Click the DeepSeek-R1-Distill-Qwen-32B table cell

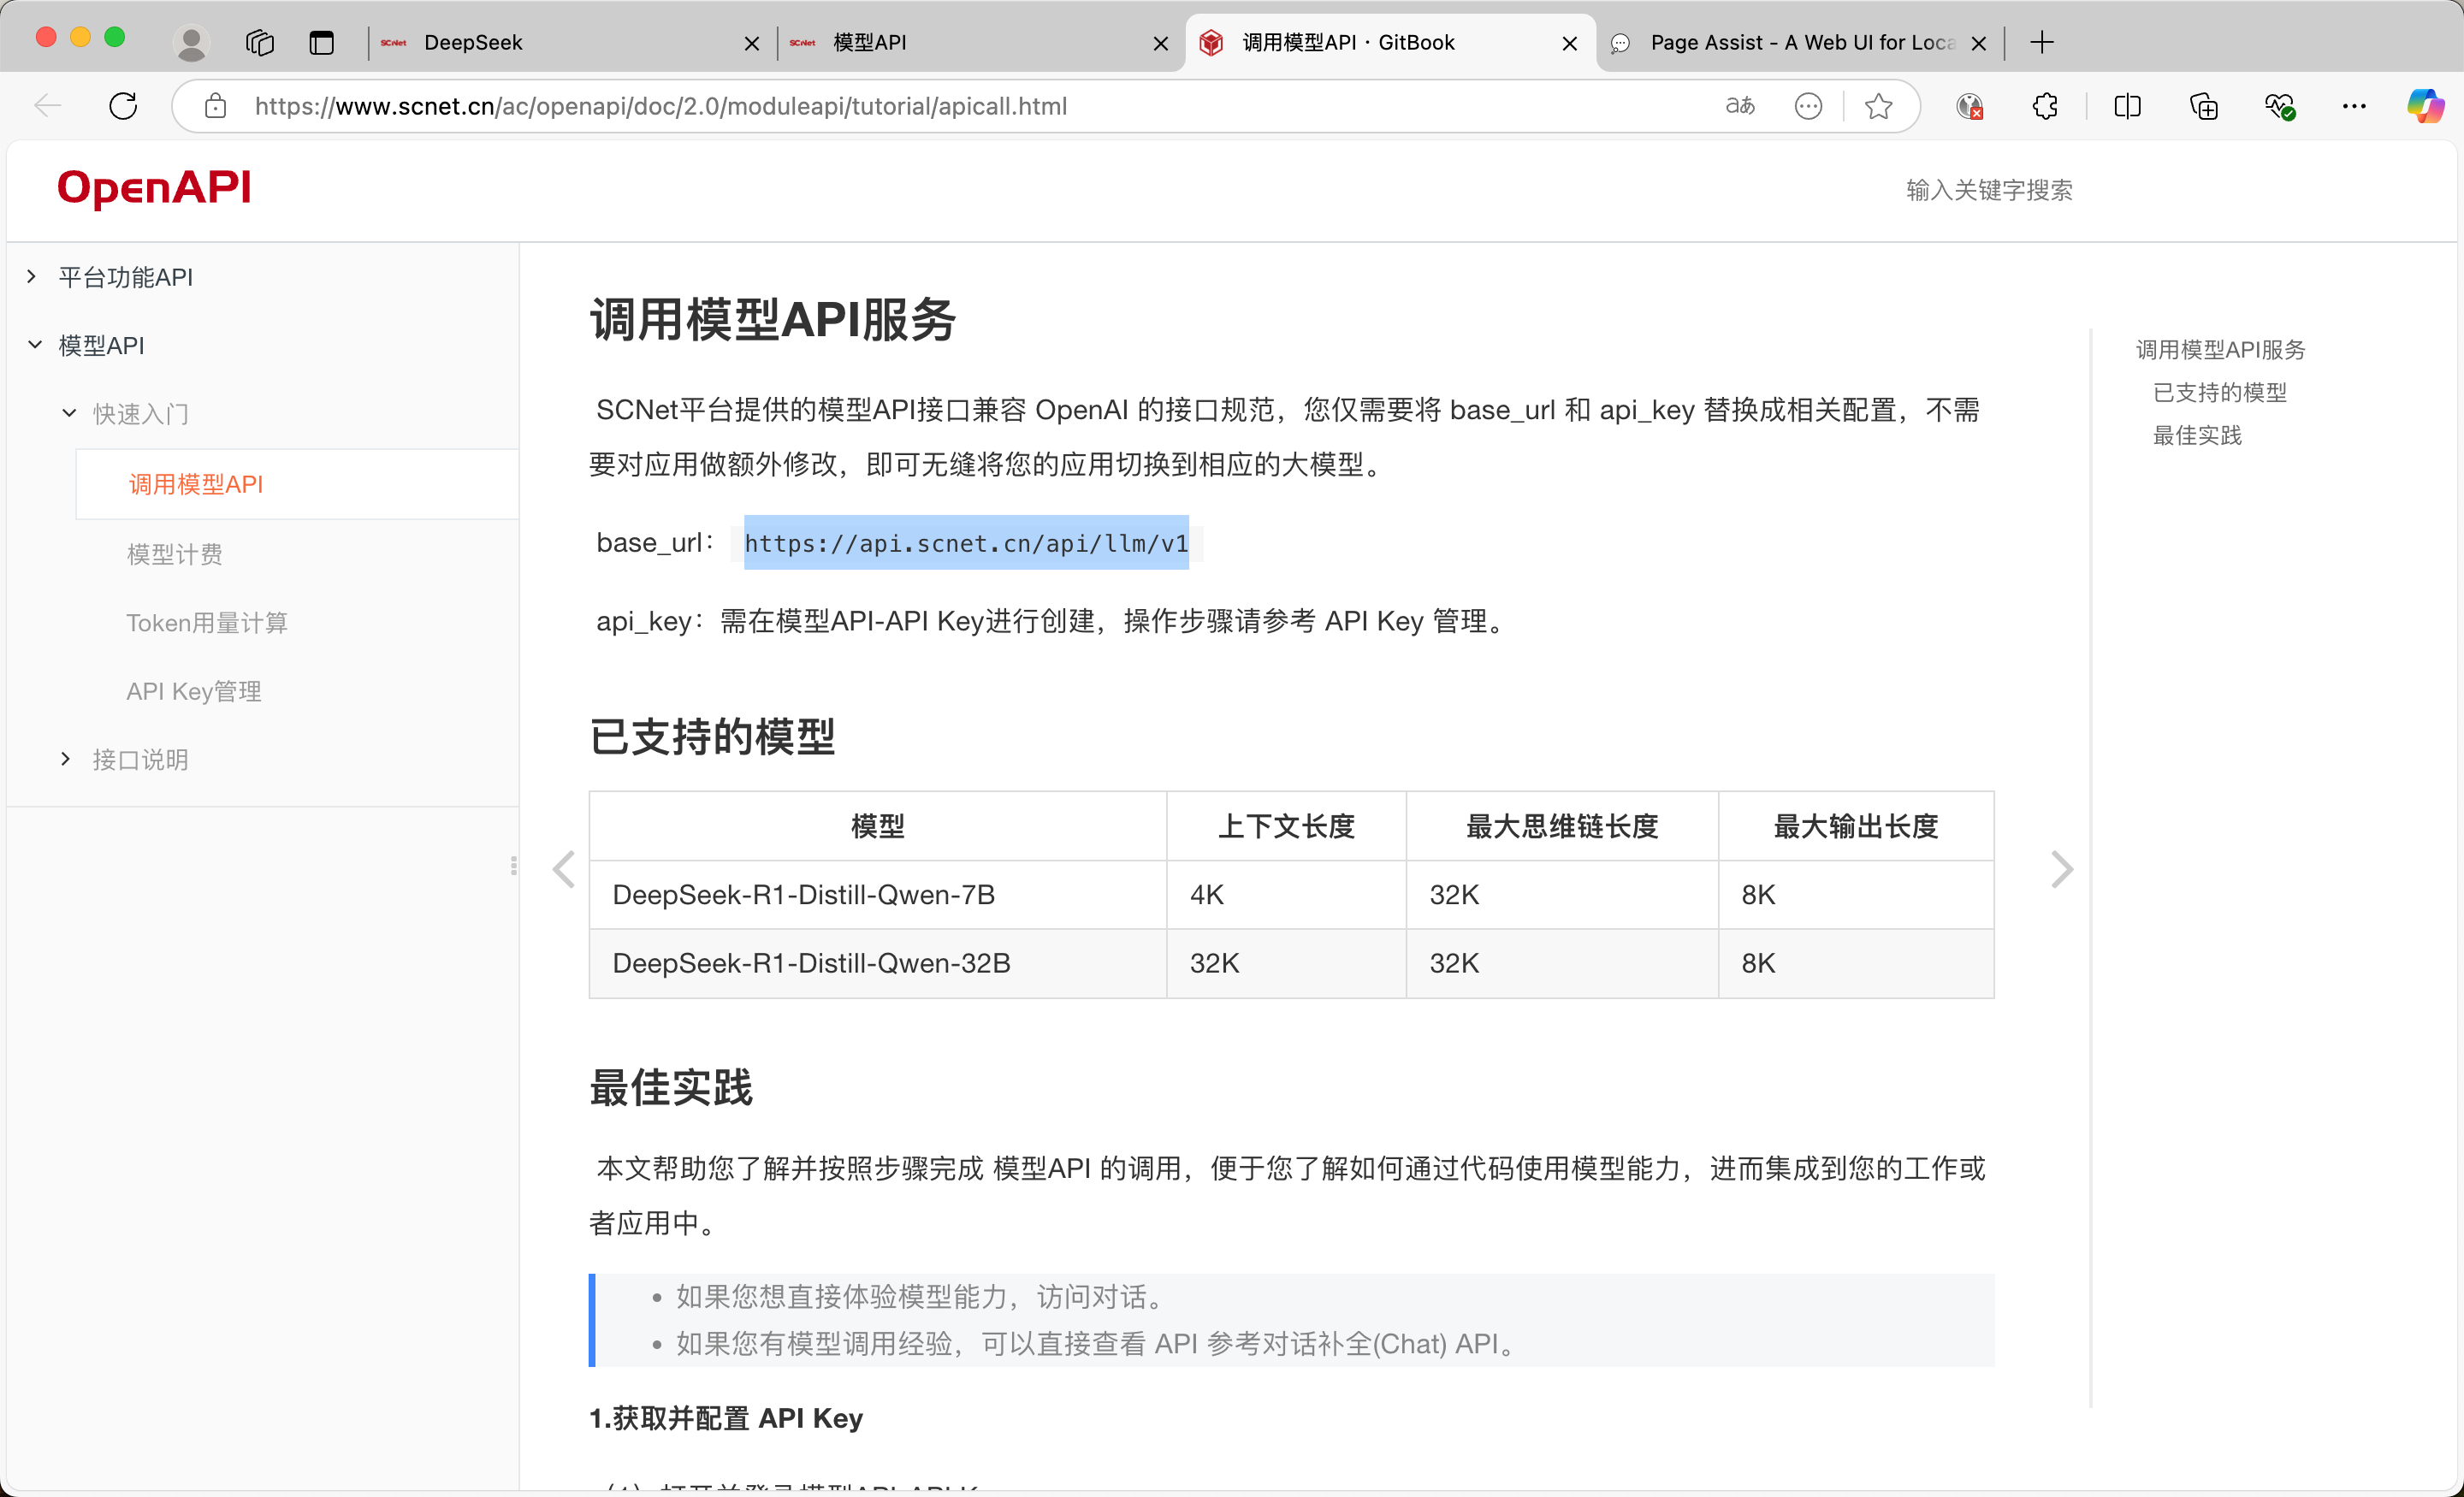pos(877,963)
